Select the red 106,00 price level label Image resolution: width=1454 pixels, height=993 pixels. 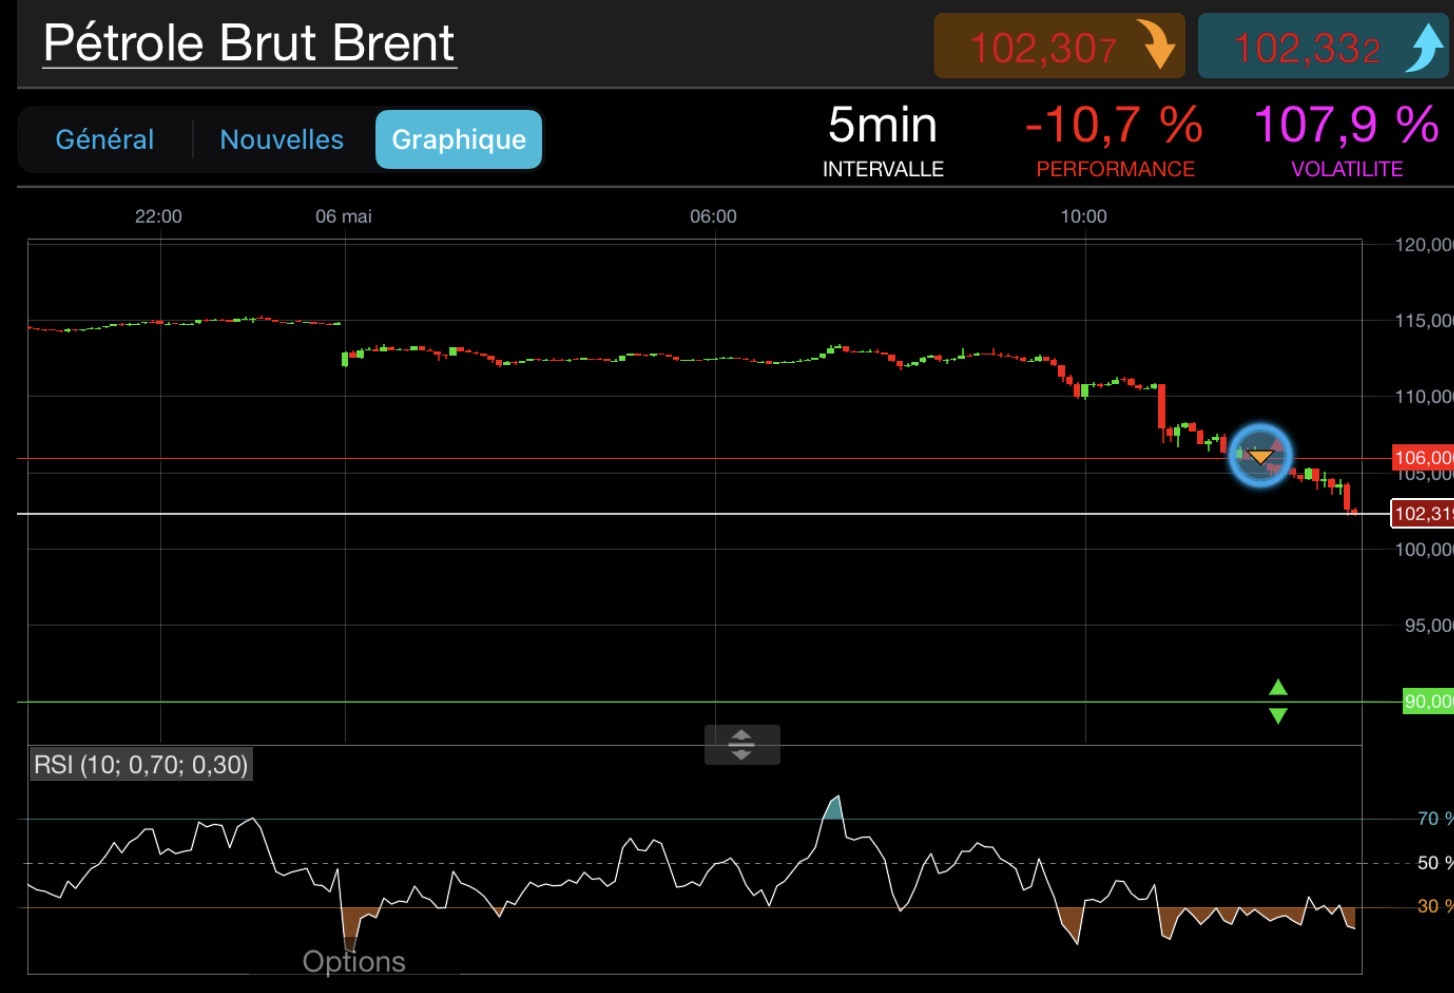(x=1423, y=458)
